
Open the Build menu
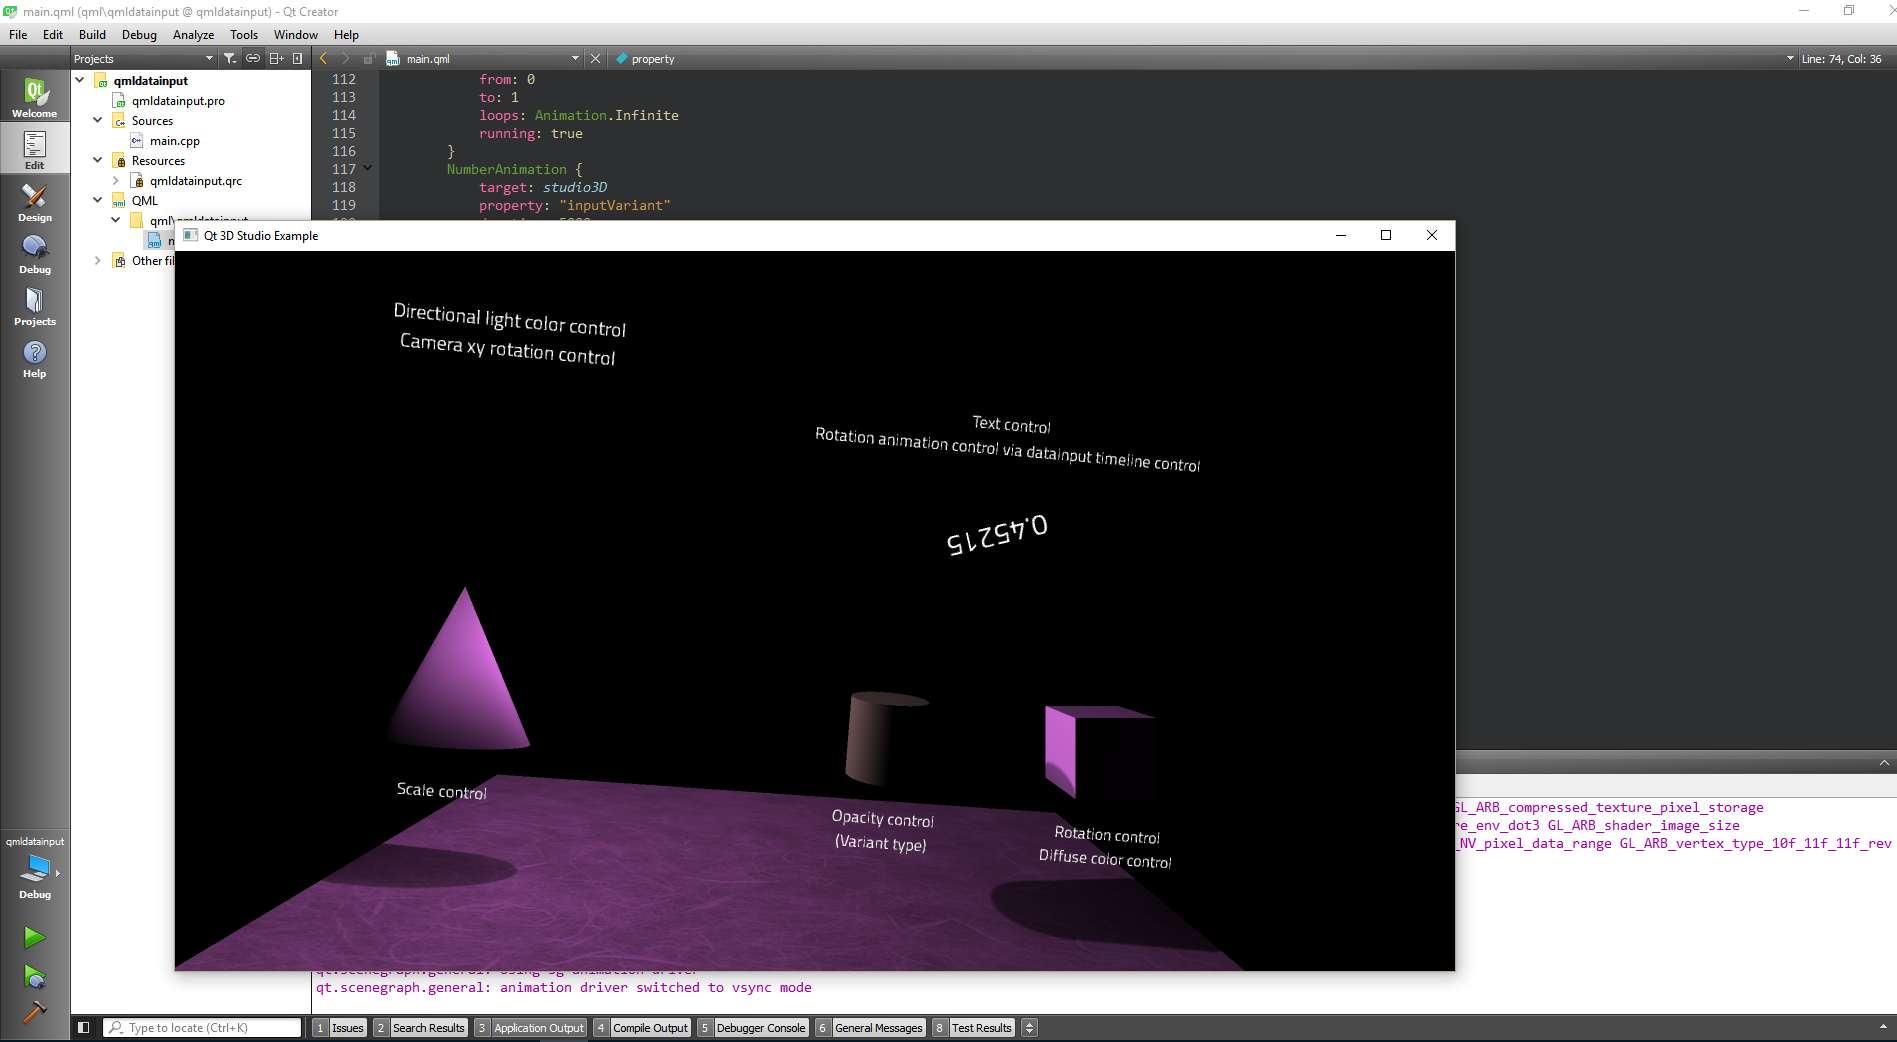92,35
